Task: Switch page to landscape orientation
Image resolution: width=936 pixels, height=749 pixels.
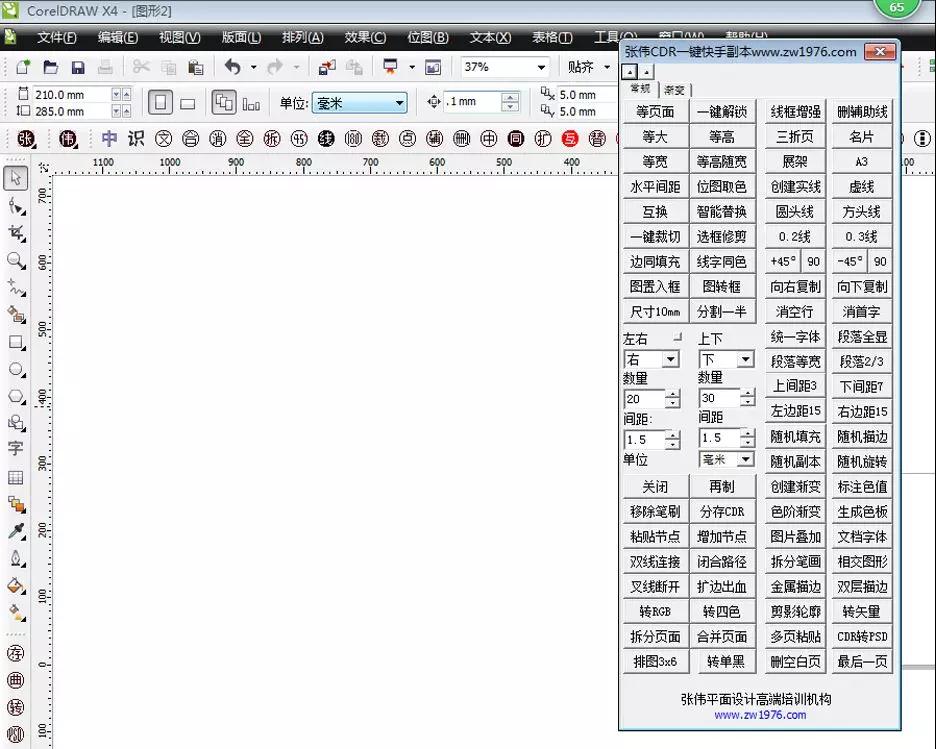Action: [x=187, y=103]
